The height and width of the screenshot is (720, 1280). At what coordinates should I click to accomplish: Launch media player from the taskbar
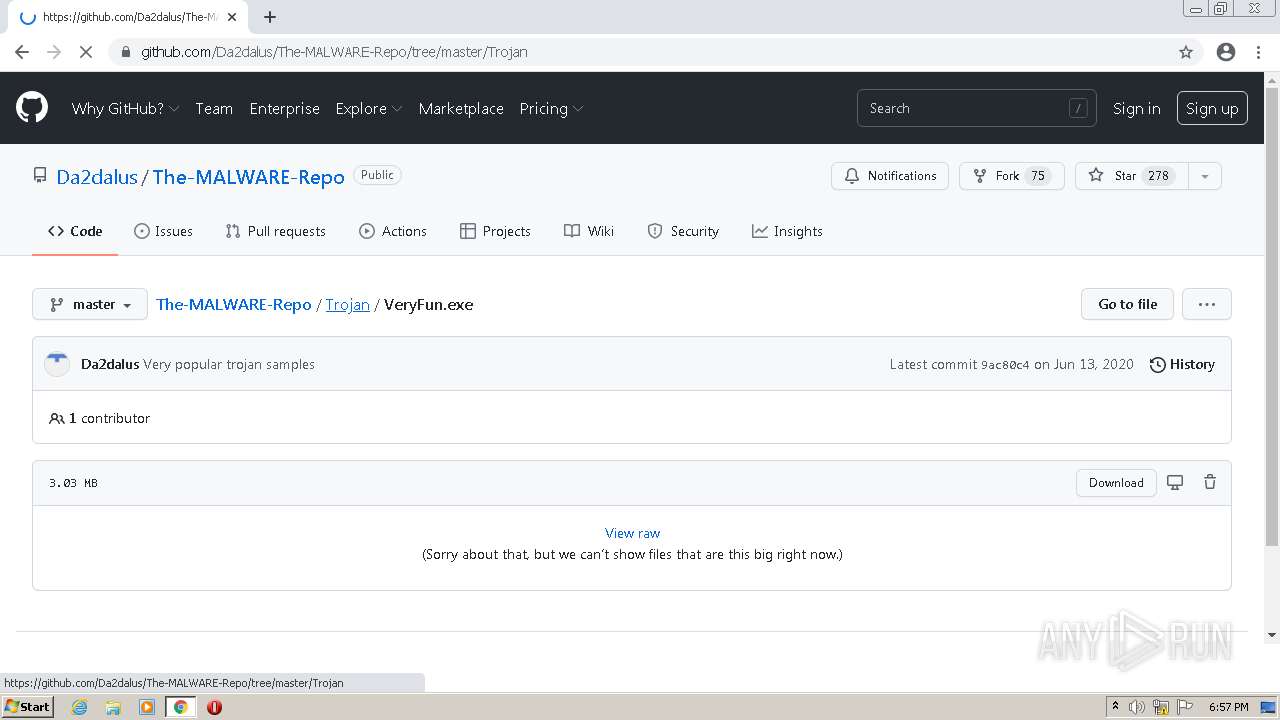pos(147,707)
